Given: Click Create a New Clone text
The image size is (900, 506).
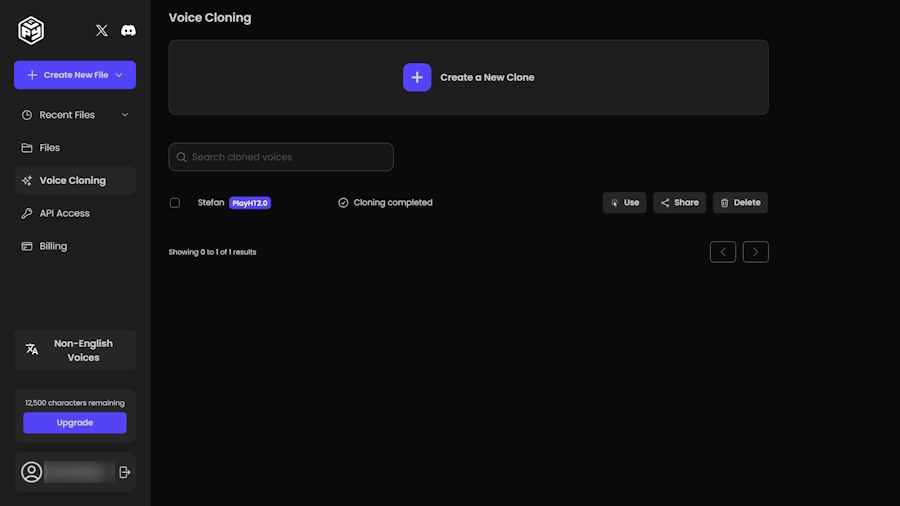Looking at the screenshot, I should tap(487, 77).
